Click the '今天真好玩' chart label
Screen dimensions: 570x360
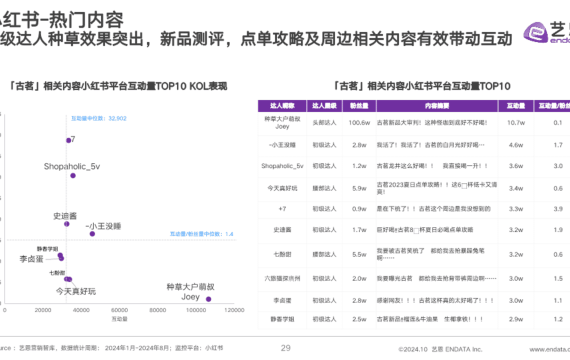tap(76, 291)
